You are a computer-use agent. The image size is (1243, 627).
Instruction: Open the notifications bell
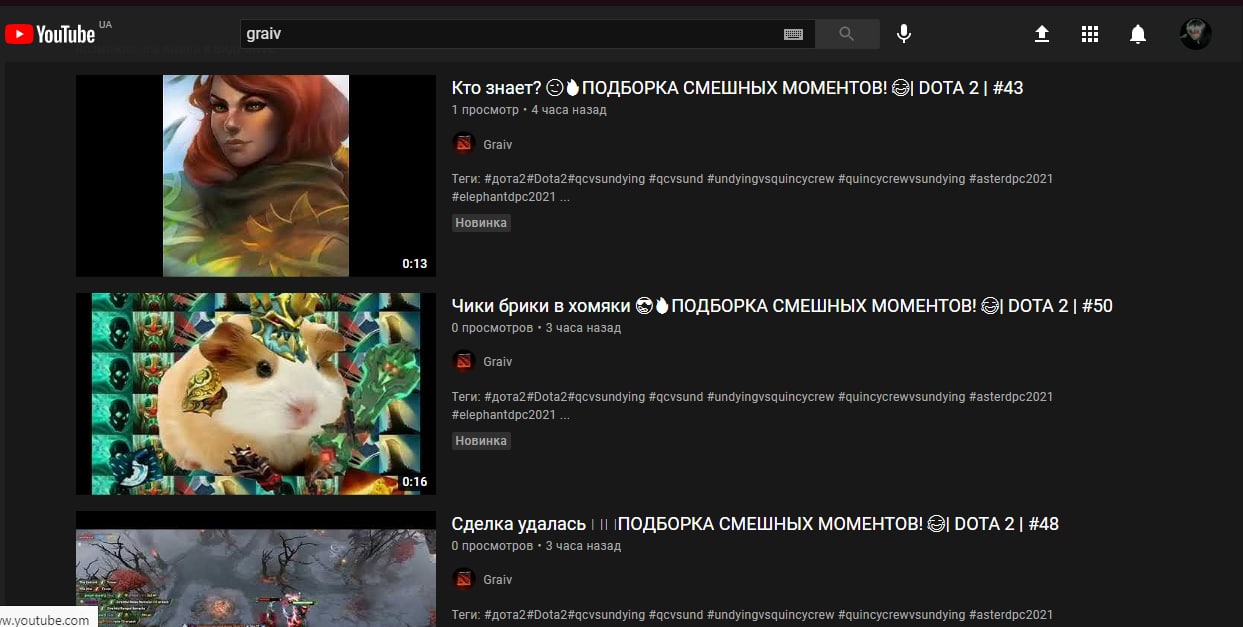(1138, 34)
